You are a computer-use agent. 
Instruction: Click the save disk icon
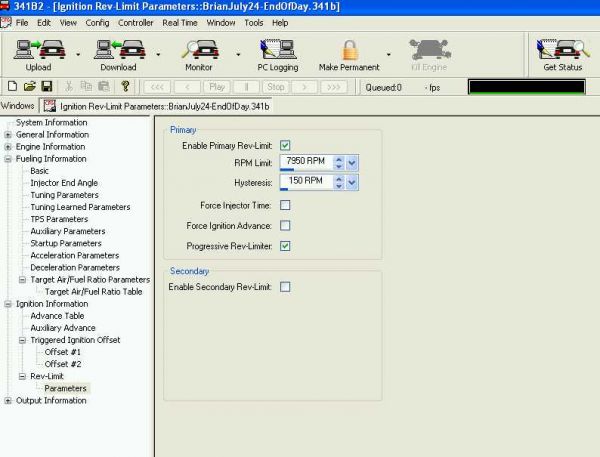tap(47, 87)
